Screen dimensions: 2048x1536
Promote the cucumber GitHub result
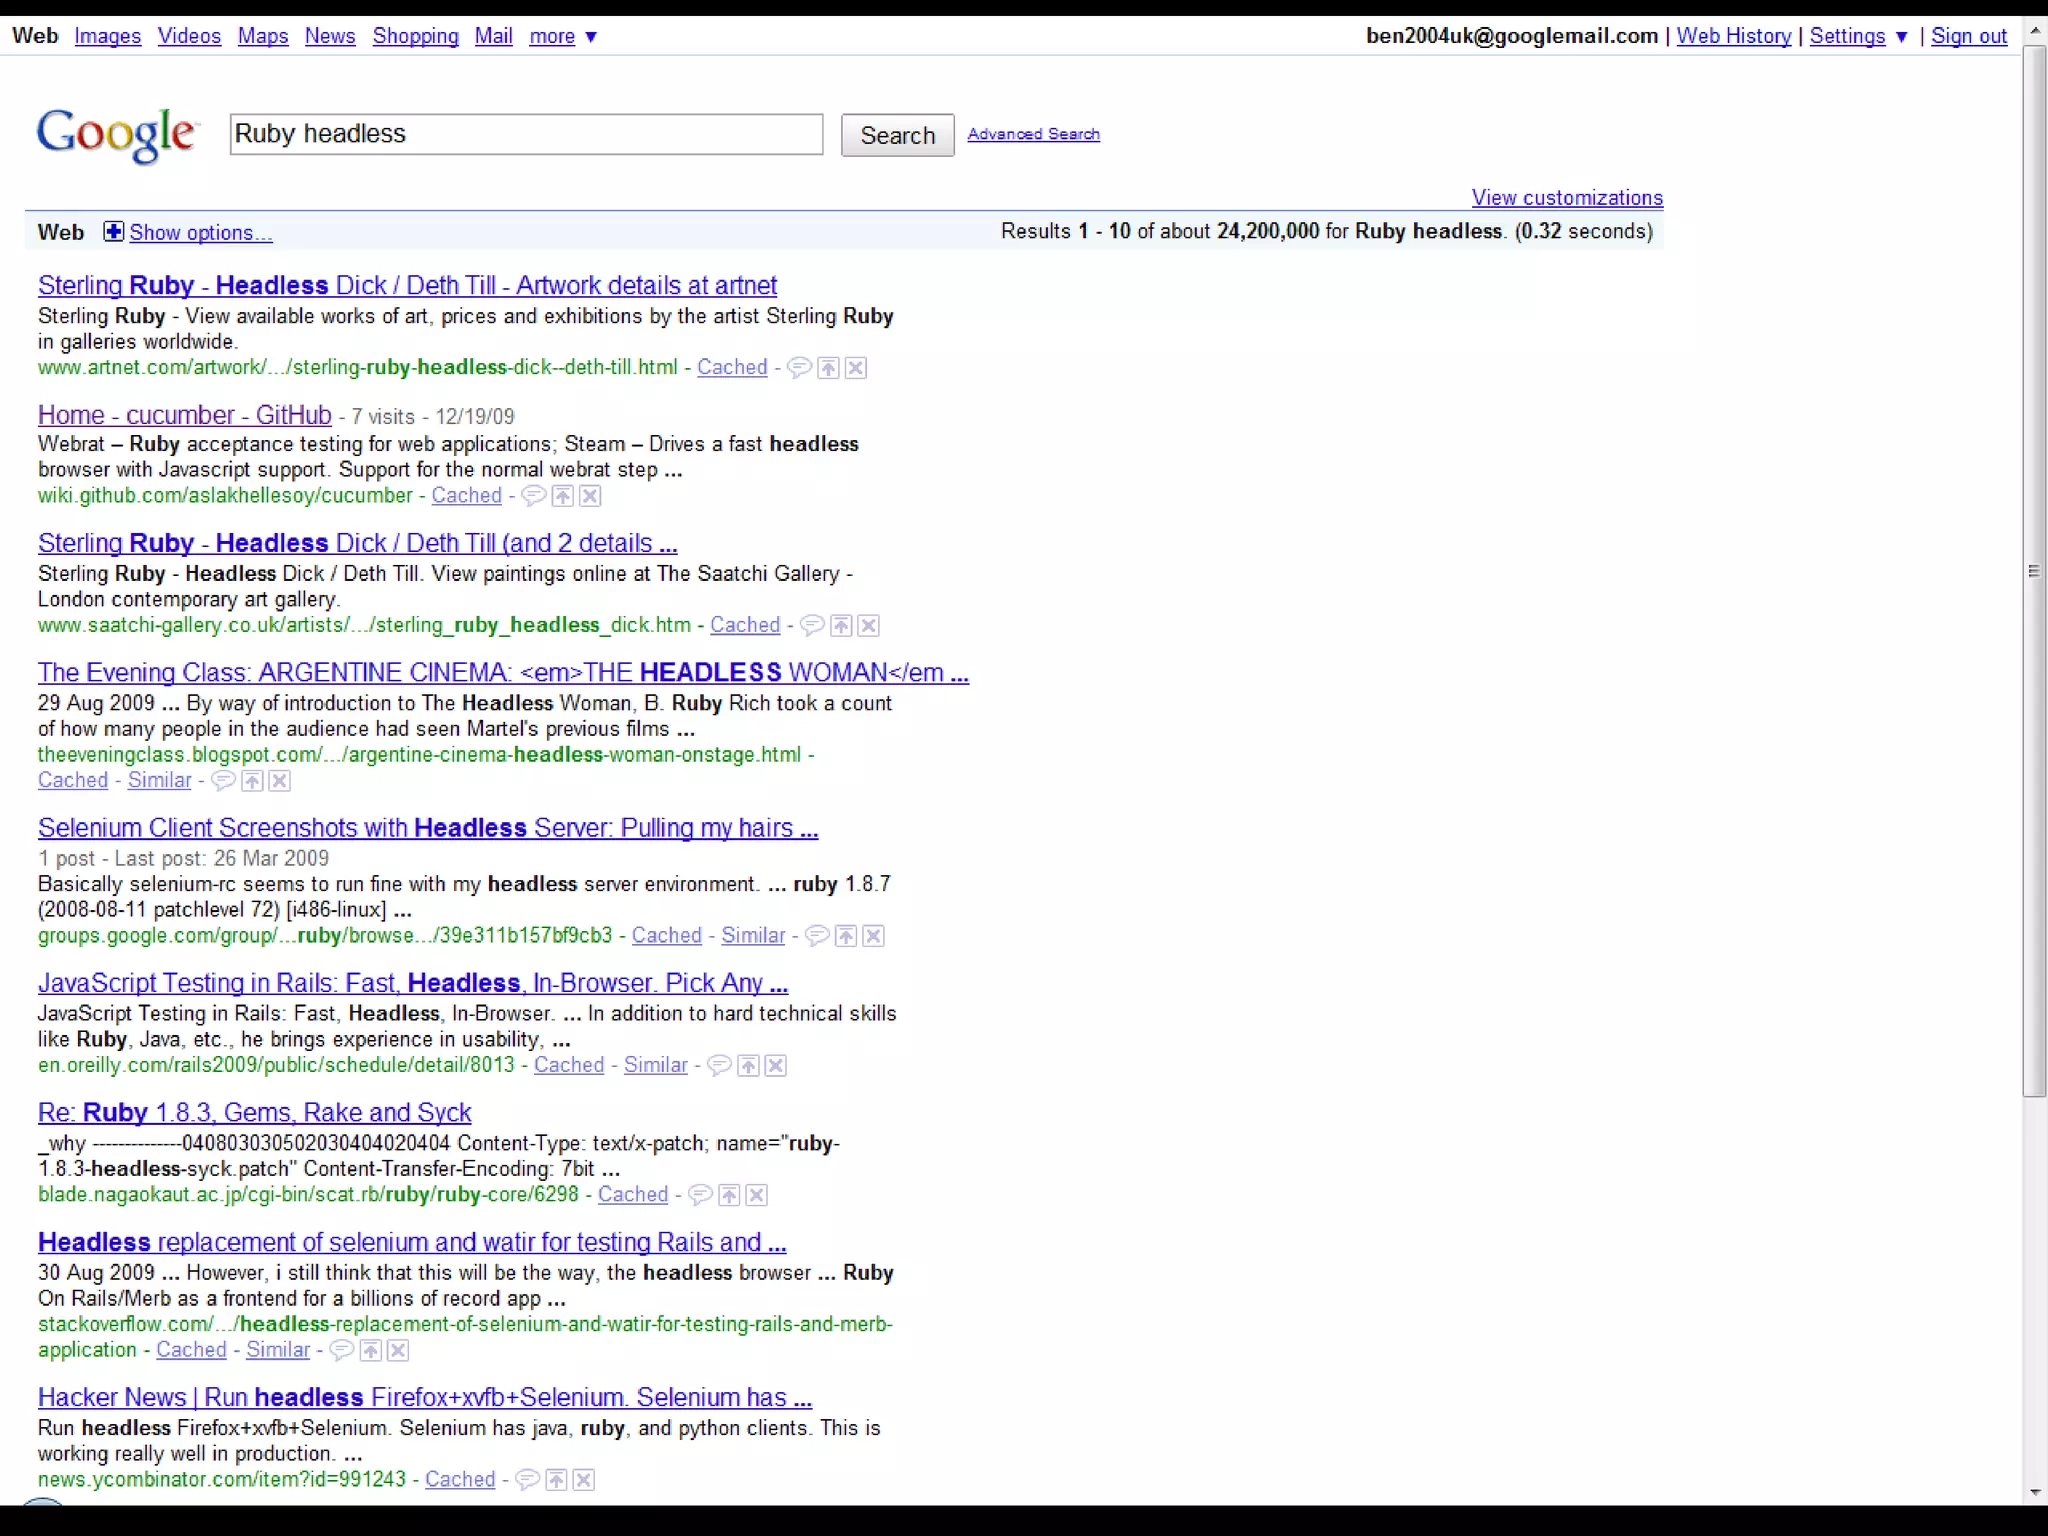pyautogui.click(x=563, y=496)
